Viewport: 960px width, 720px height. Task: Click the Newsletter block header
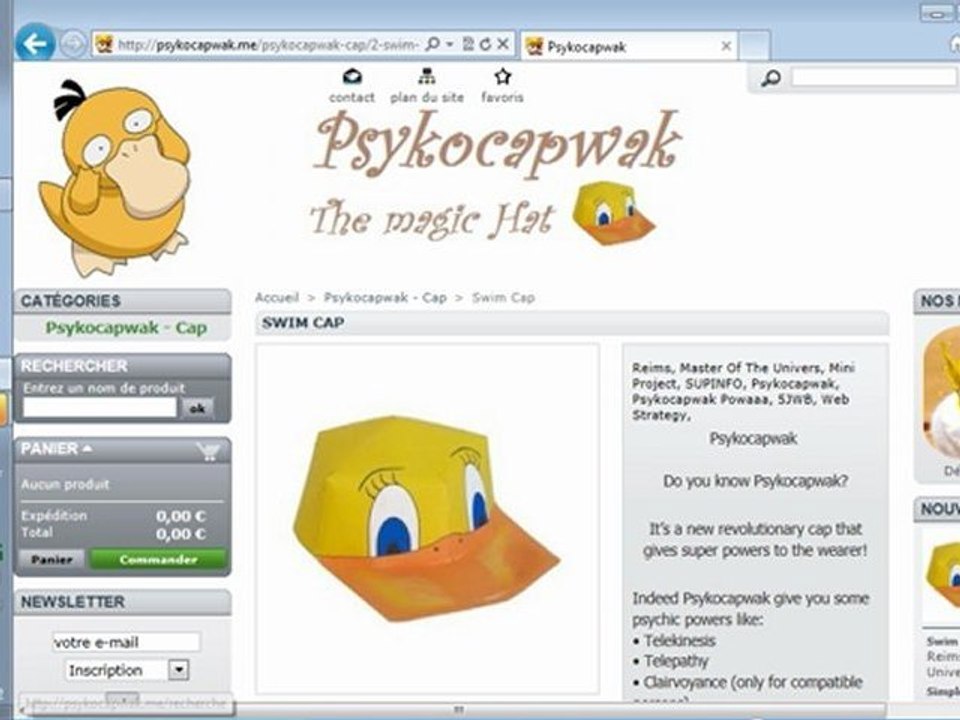coord(122,602)
